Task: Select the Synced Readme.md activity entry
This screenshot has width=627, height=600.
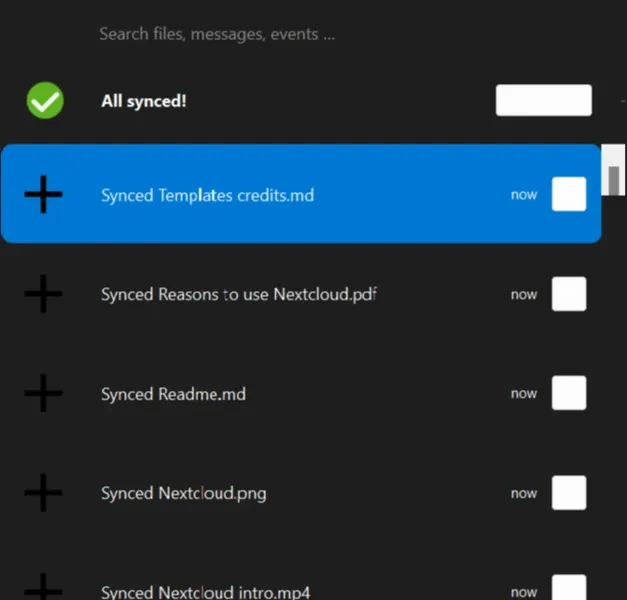Action: (x=301, y=393)
